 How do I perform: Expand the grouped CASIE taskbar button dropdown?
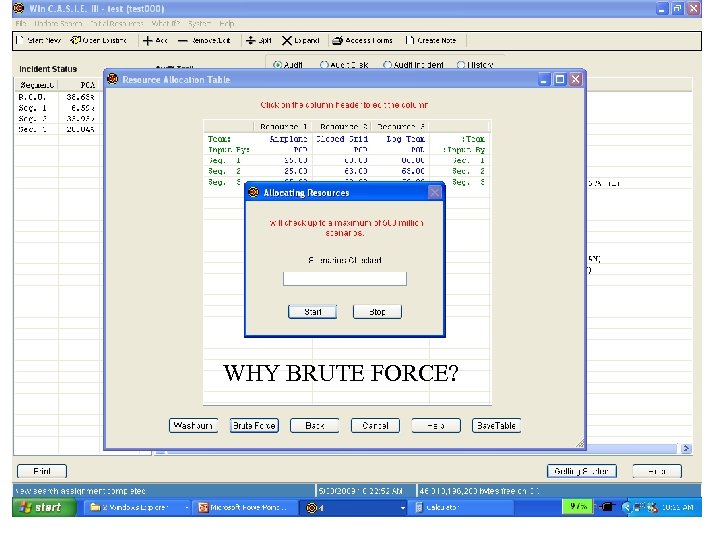(x=403, y=508)
